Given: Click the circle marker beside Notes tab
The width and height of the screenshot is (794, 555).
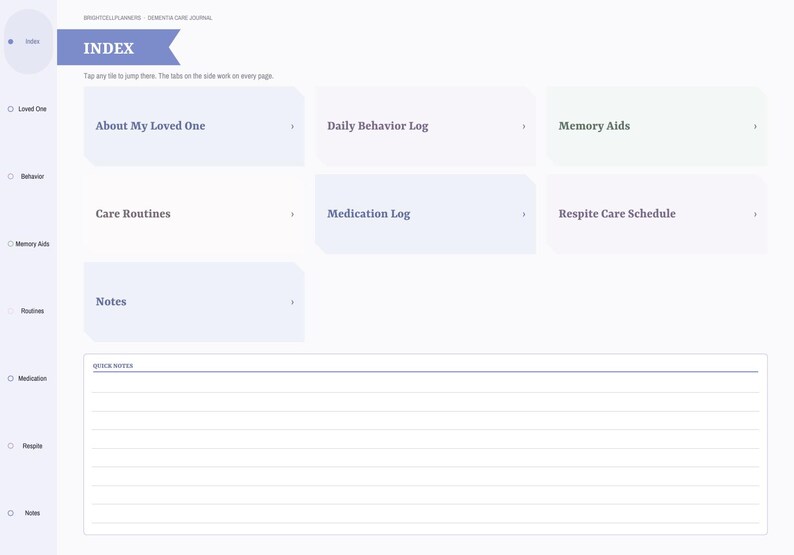Looking at the screenshot, I should coord(11,513).
